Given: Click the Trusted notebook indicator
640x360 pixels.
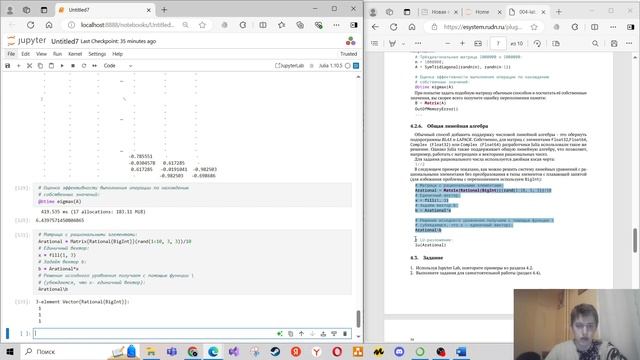Looking at the screenshot, I should tap(349, 54).
